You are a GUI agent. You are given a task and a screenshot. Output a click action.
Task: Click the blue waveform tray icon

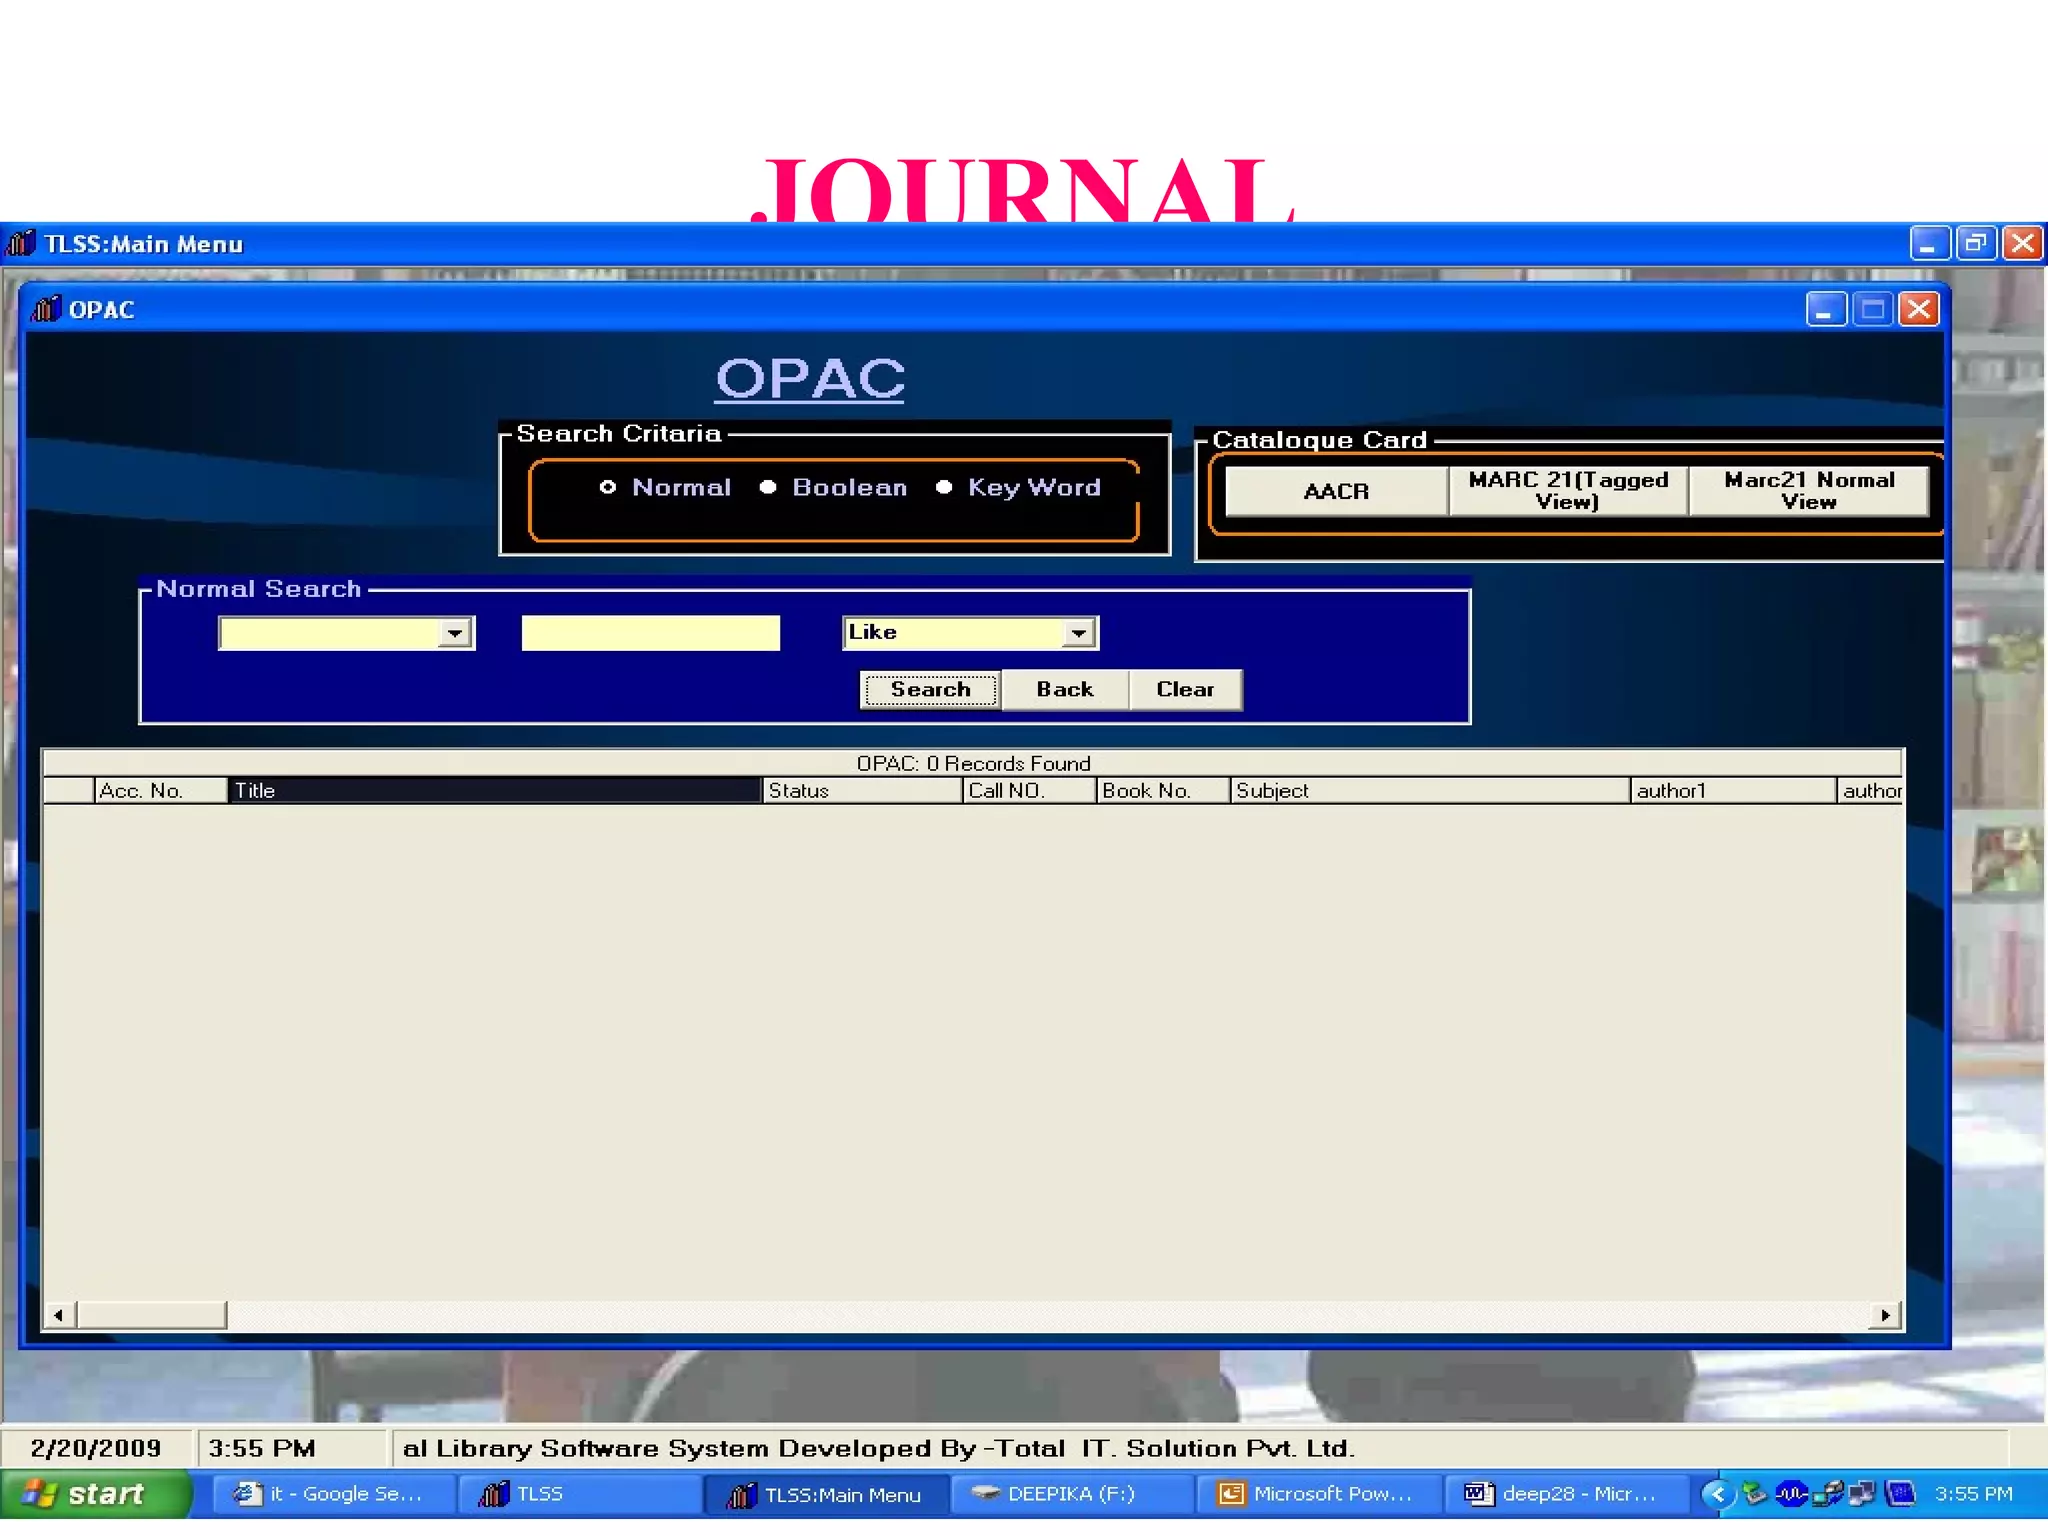(x=1791, y=1494)
